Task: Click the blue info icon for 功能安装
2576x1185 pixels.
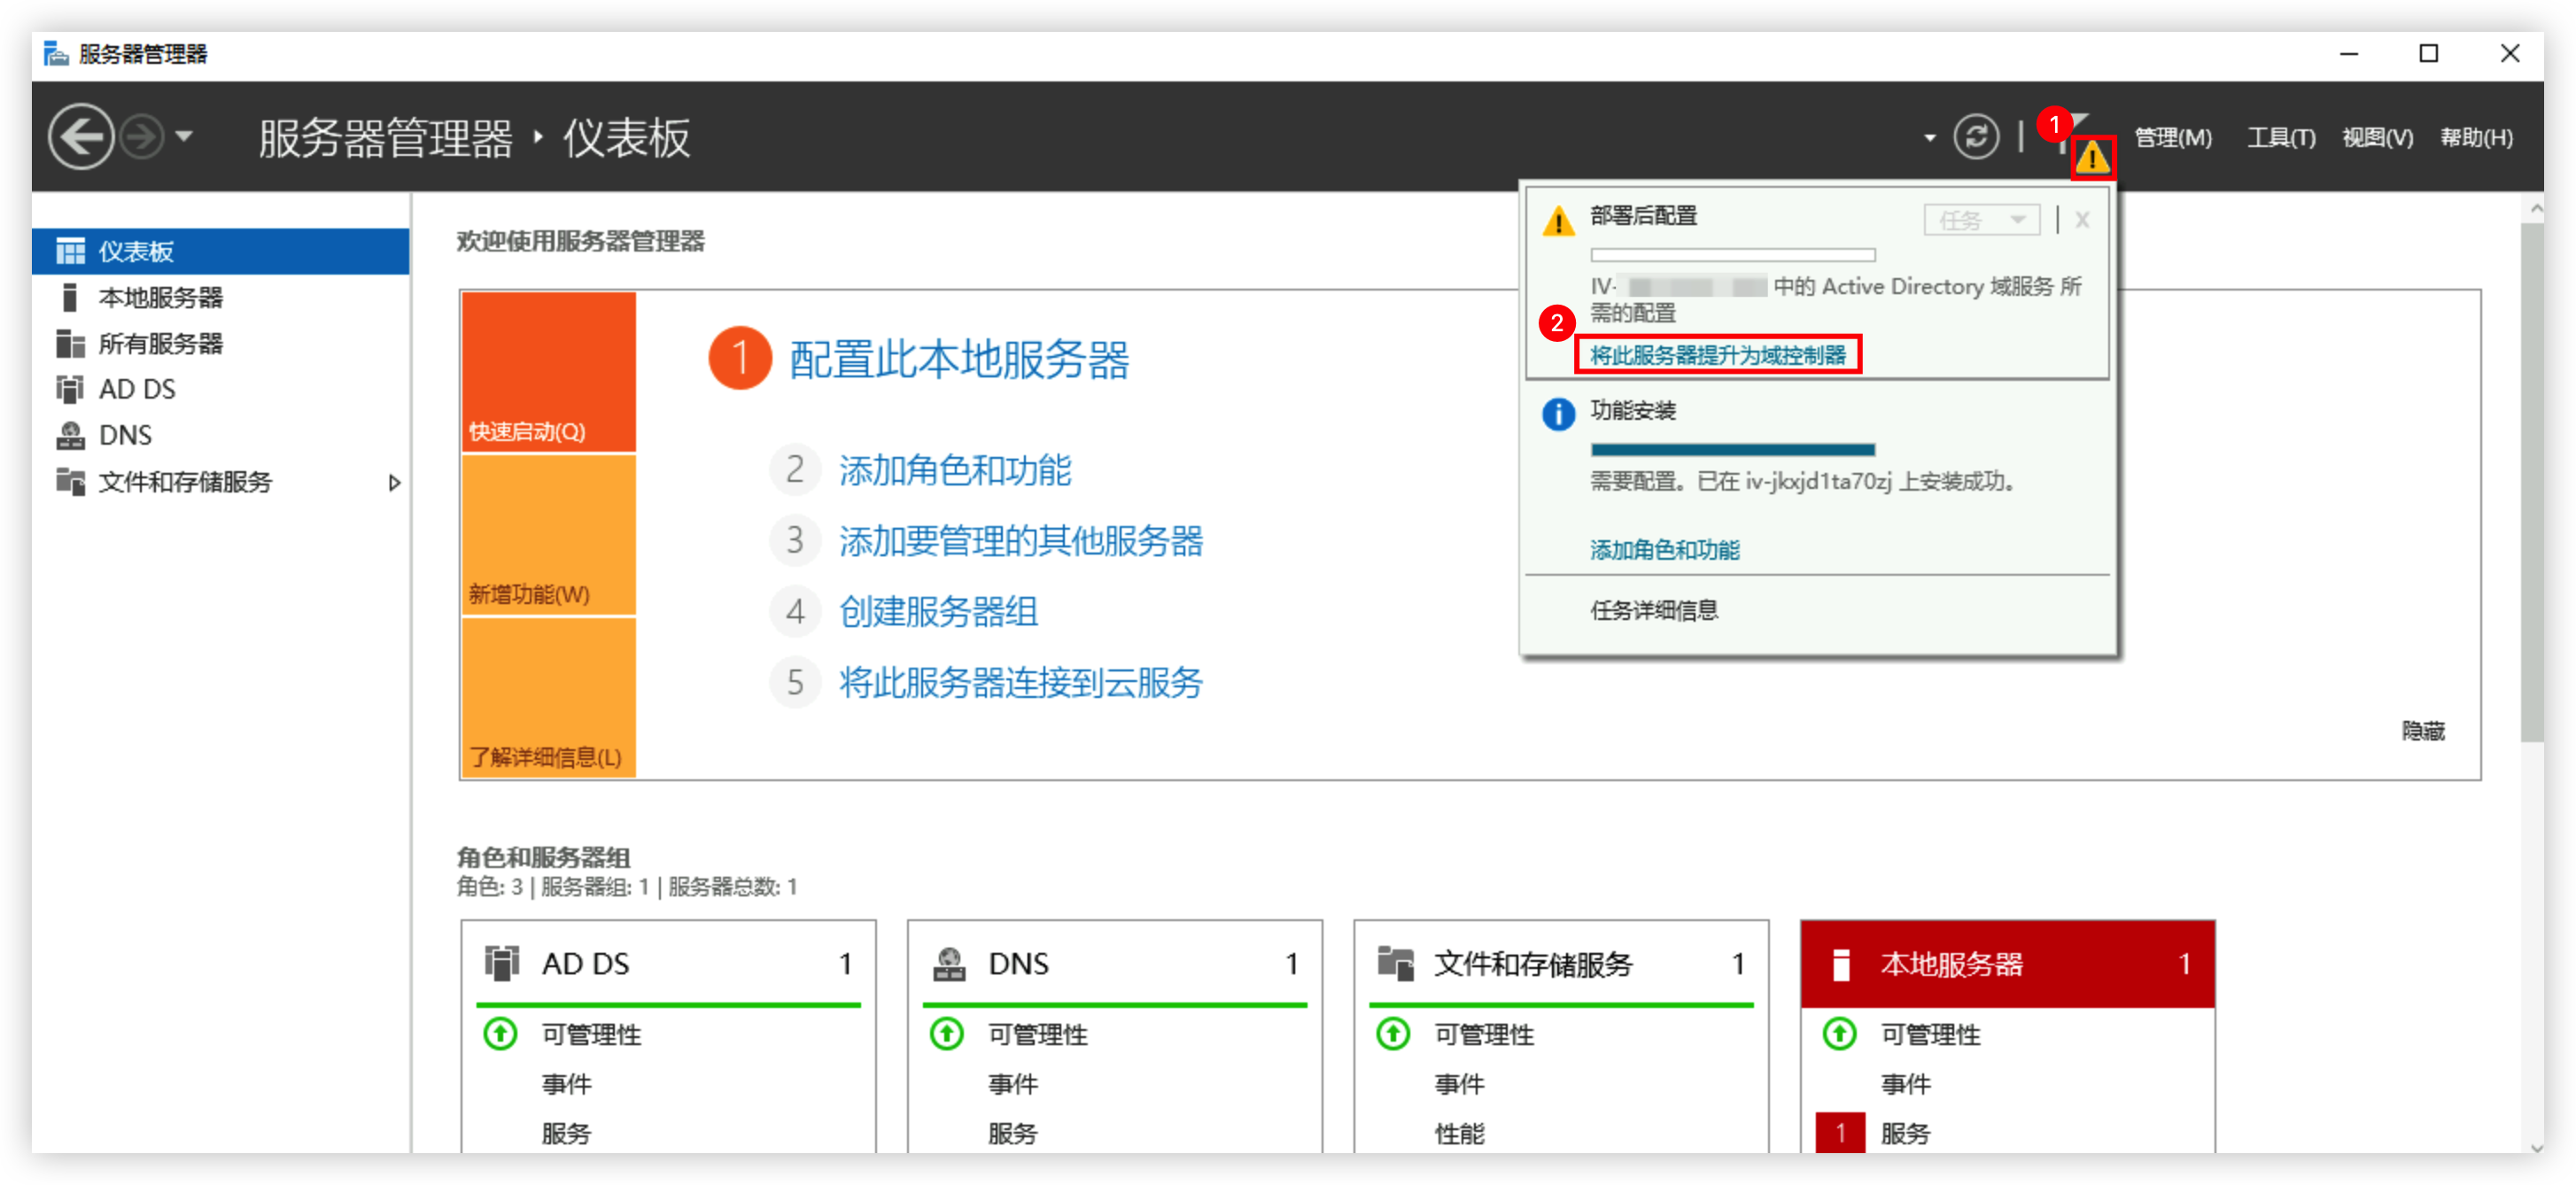Action: tap(1558, 414)
